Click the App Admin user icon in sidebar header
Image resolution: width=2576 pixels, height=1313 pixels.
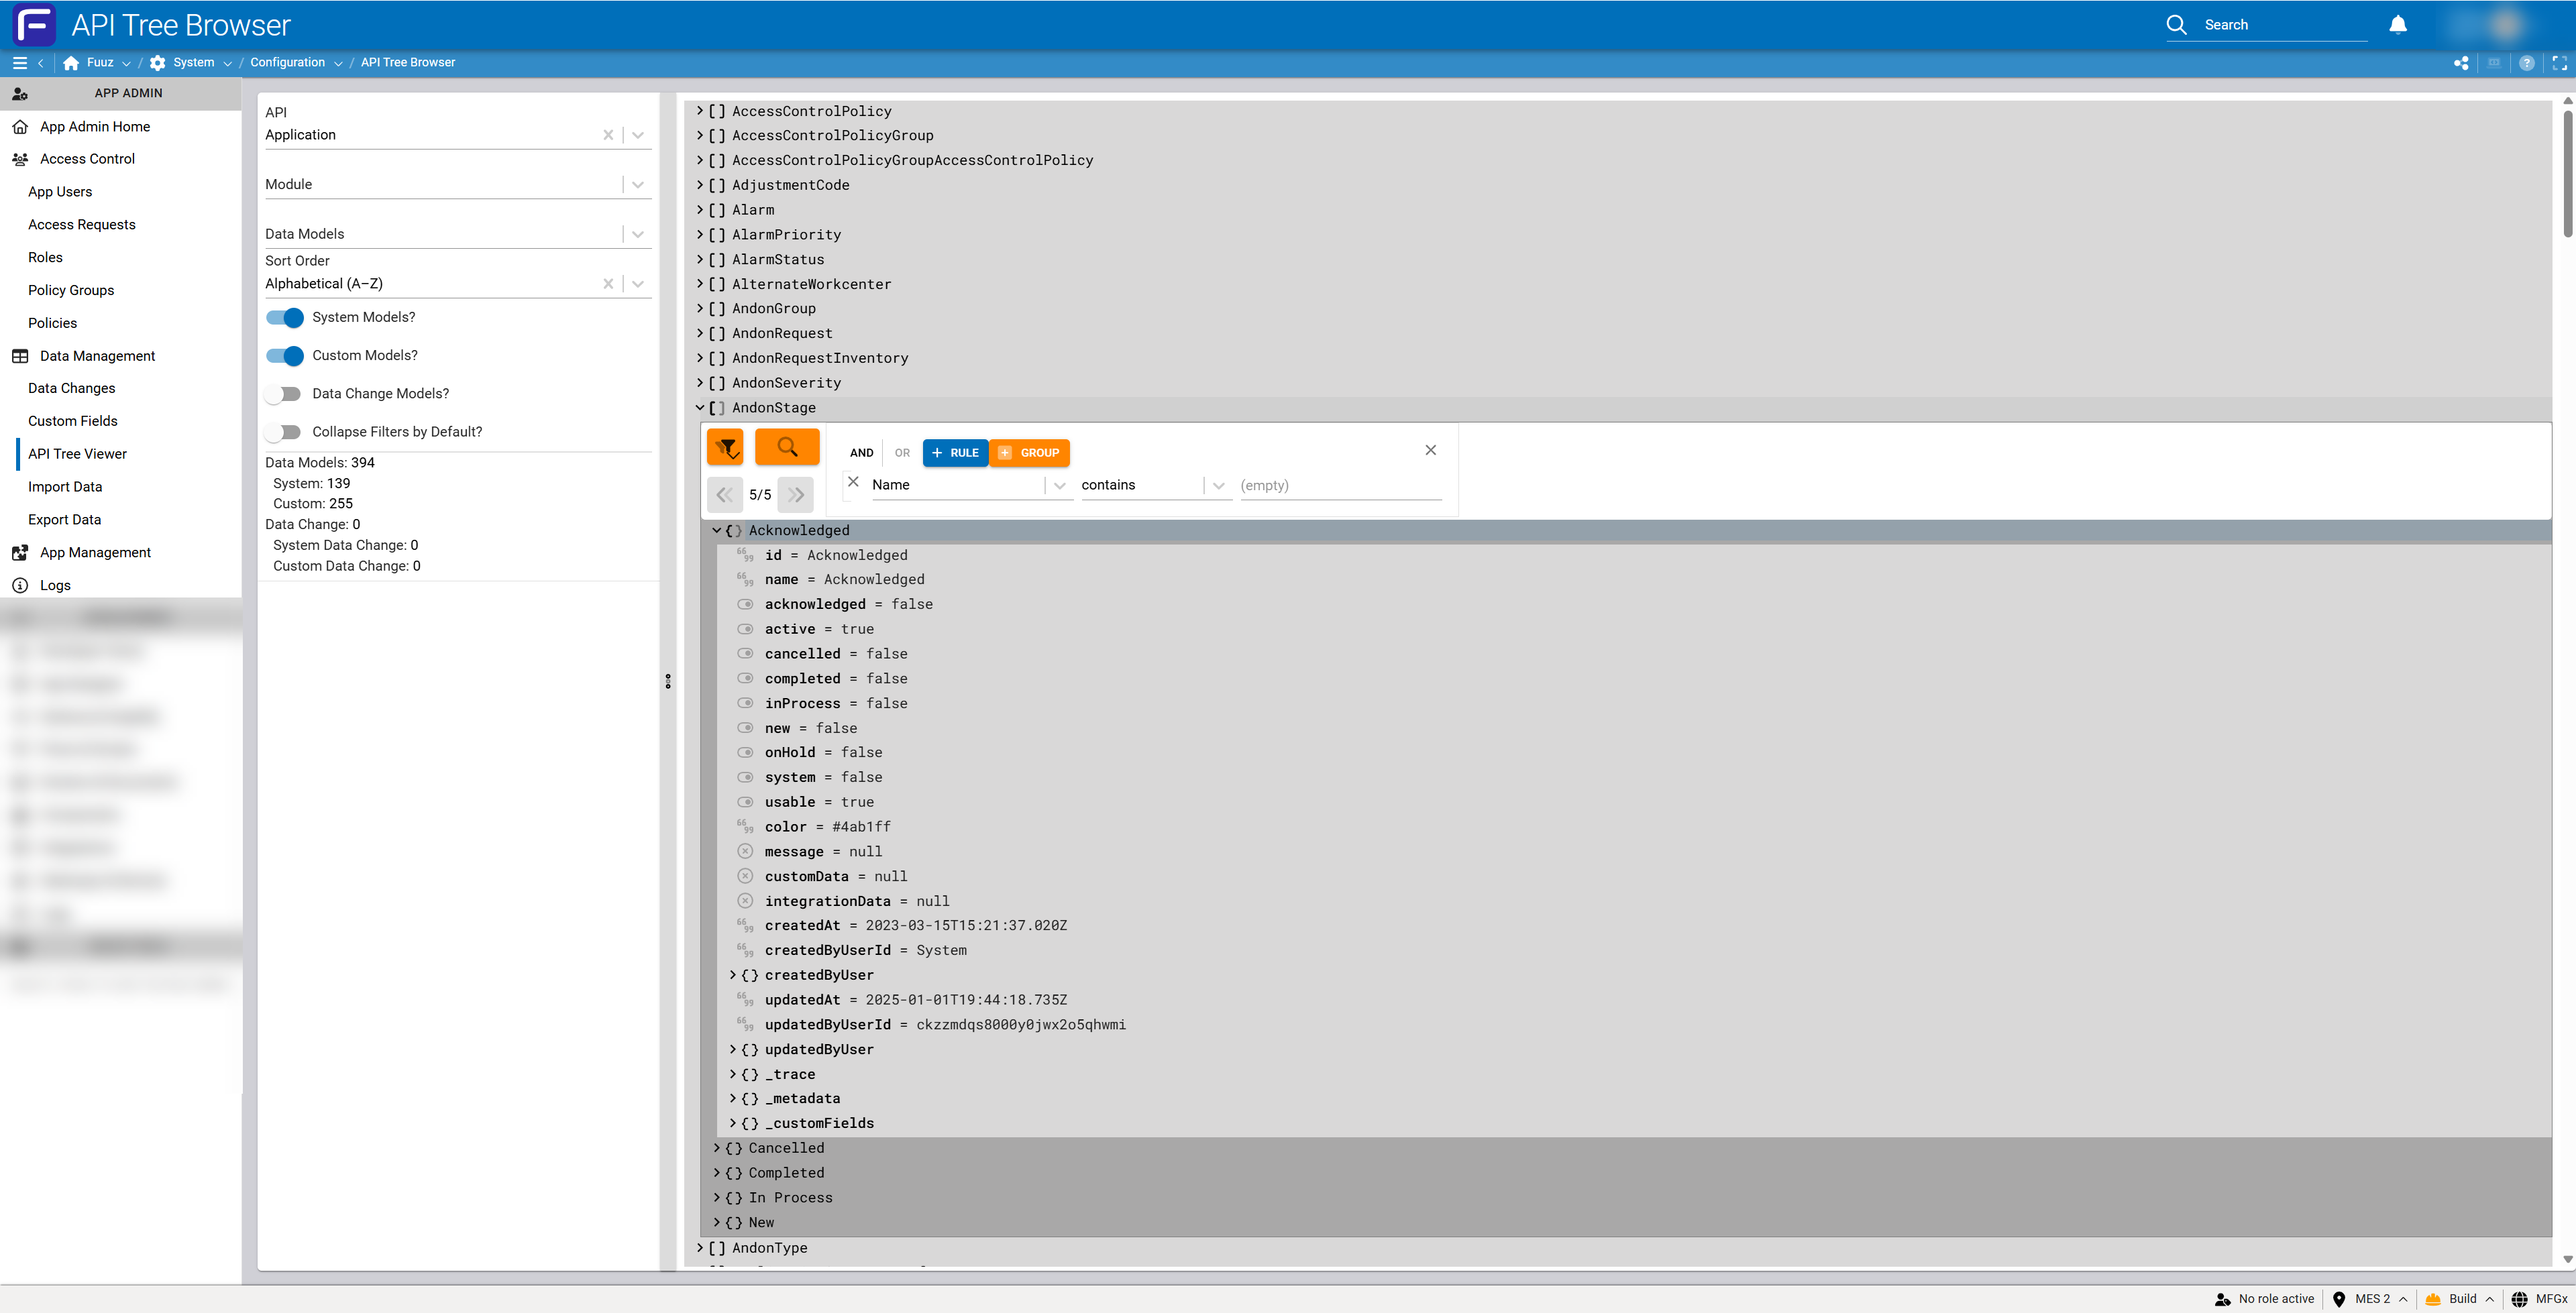click(x=20, y=93)
